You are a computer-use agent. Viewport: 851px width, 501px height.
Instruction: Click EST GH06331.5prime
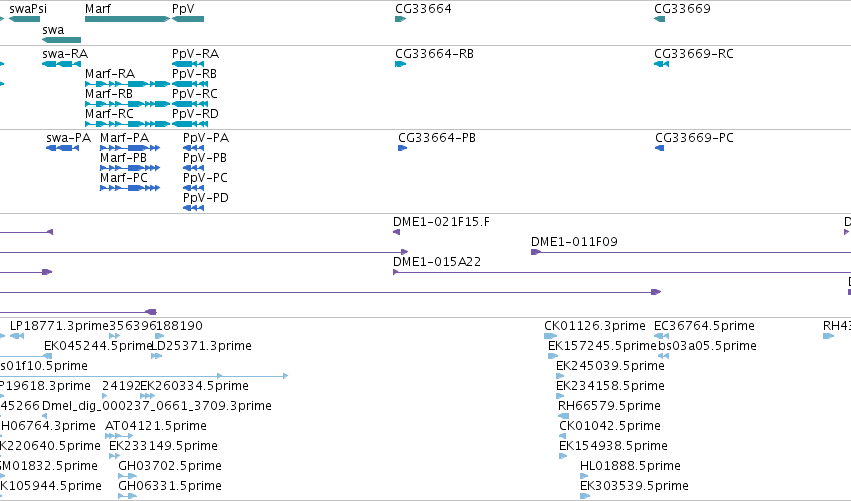point(128,497)
